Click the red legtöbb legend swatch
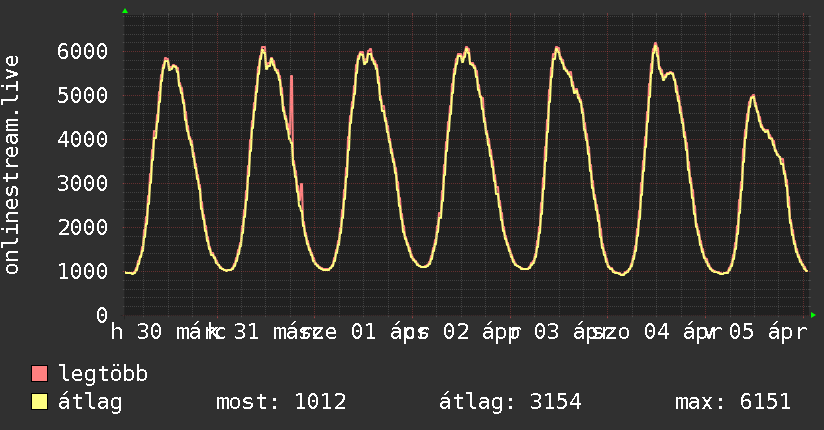 39,375
